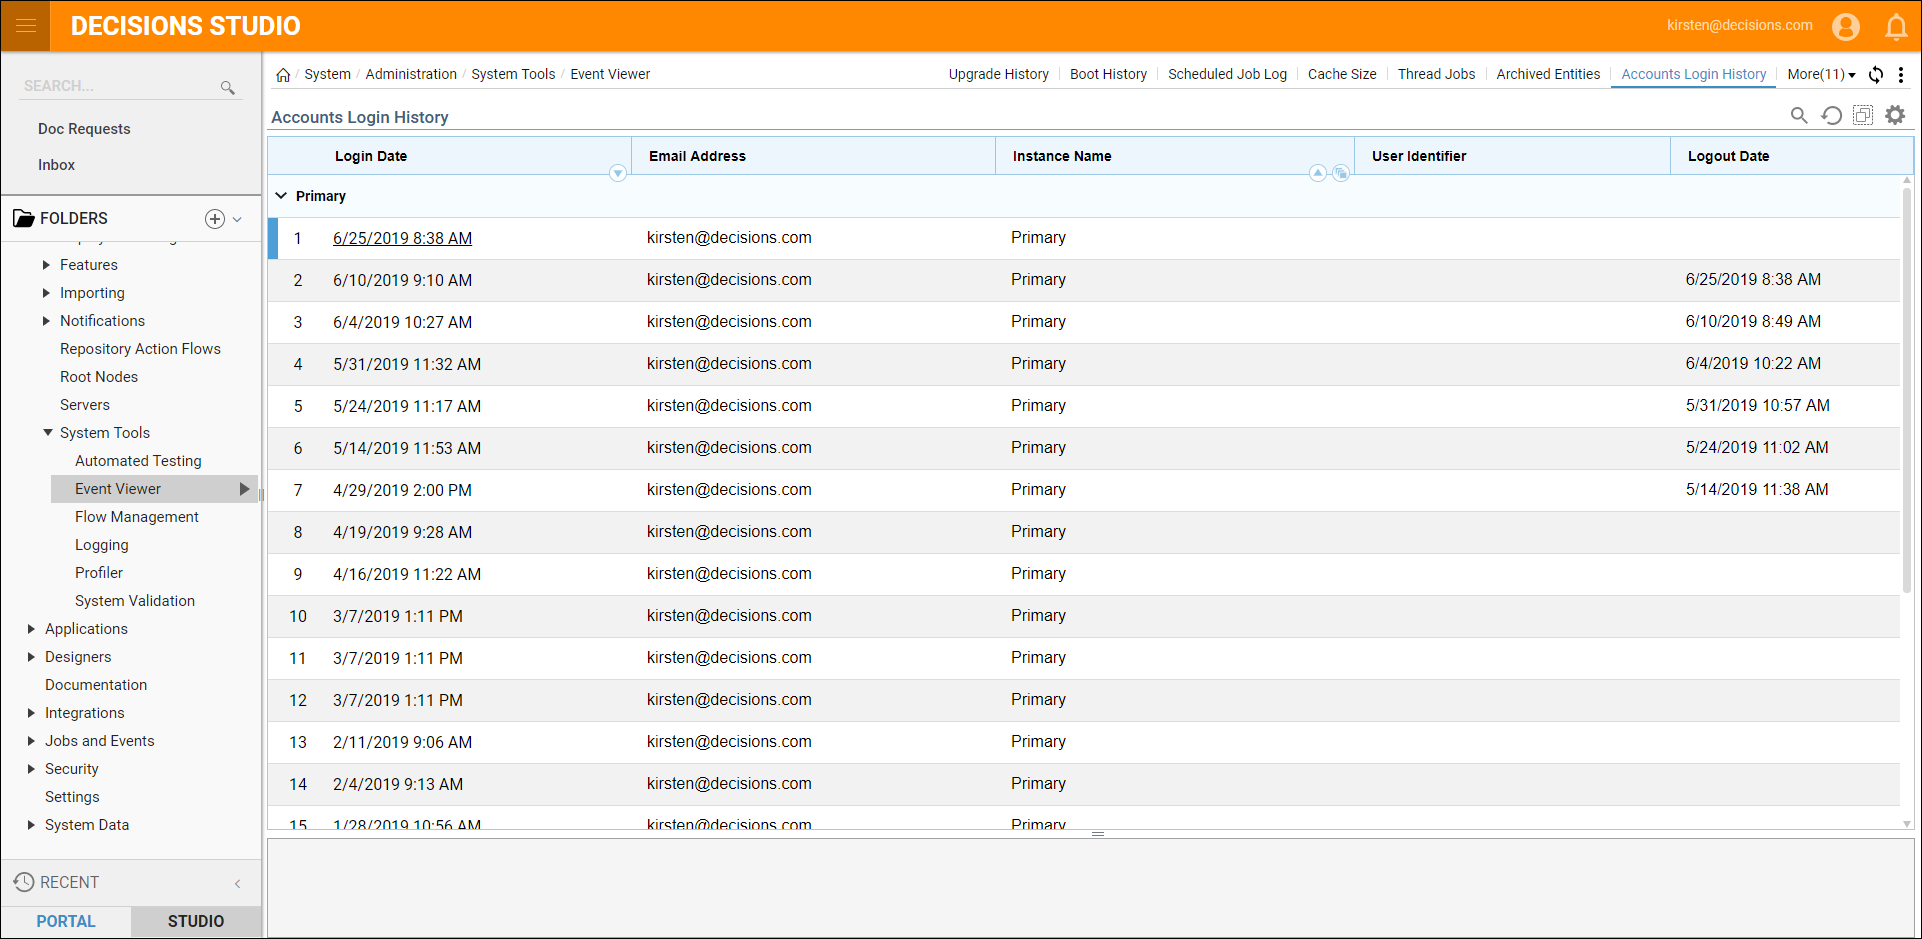The height and width of the screenshot is (939, 1922).
Task: Collapse the System Tools folder
Action: 47,433
